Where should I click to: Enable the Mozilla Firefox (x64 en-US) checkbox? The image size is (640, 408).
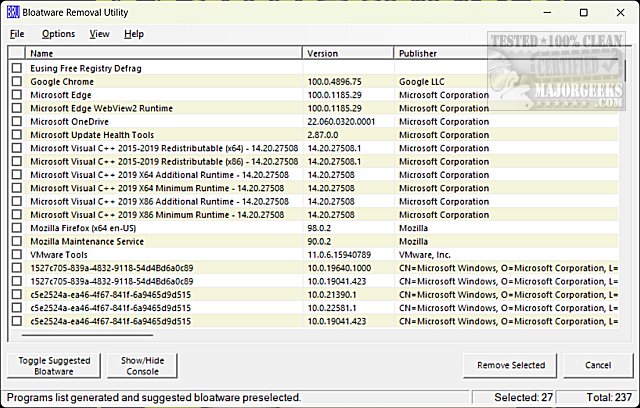point(16,228)
